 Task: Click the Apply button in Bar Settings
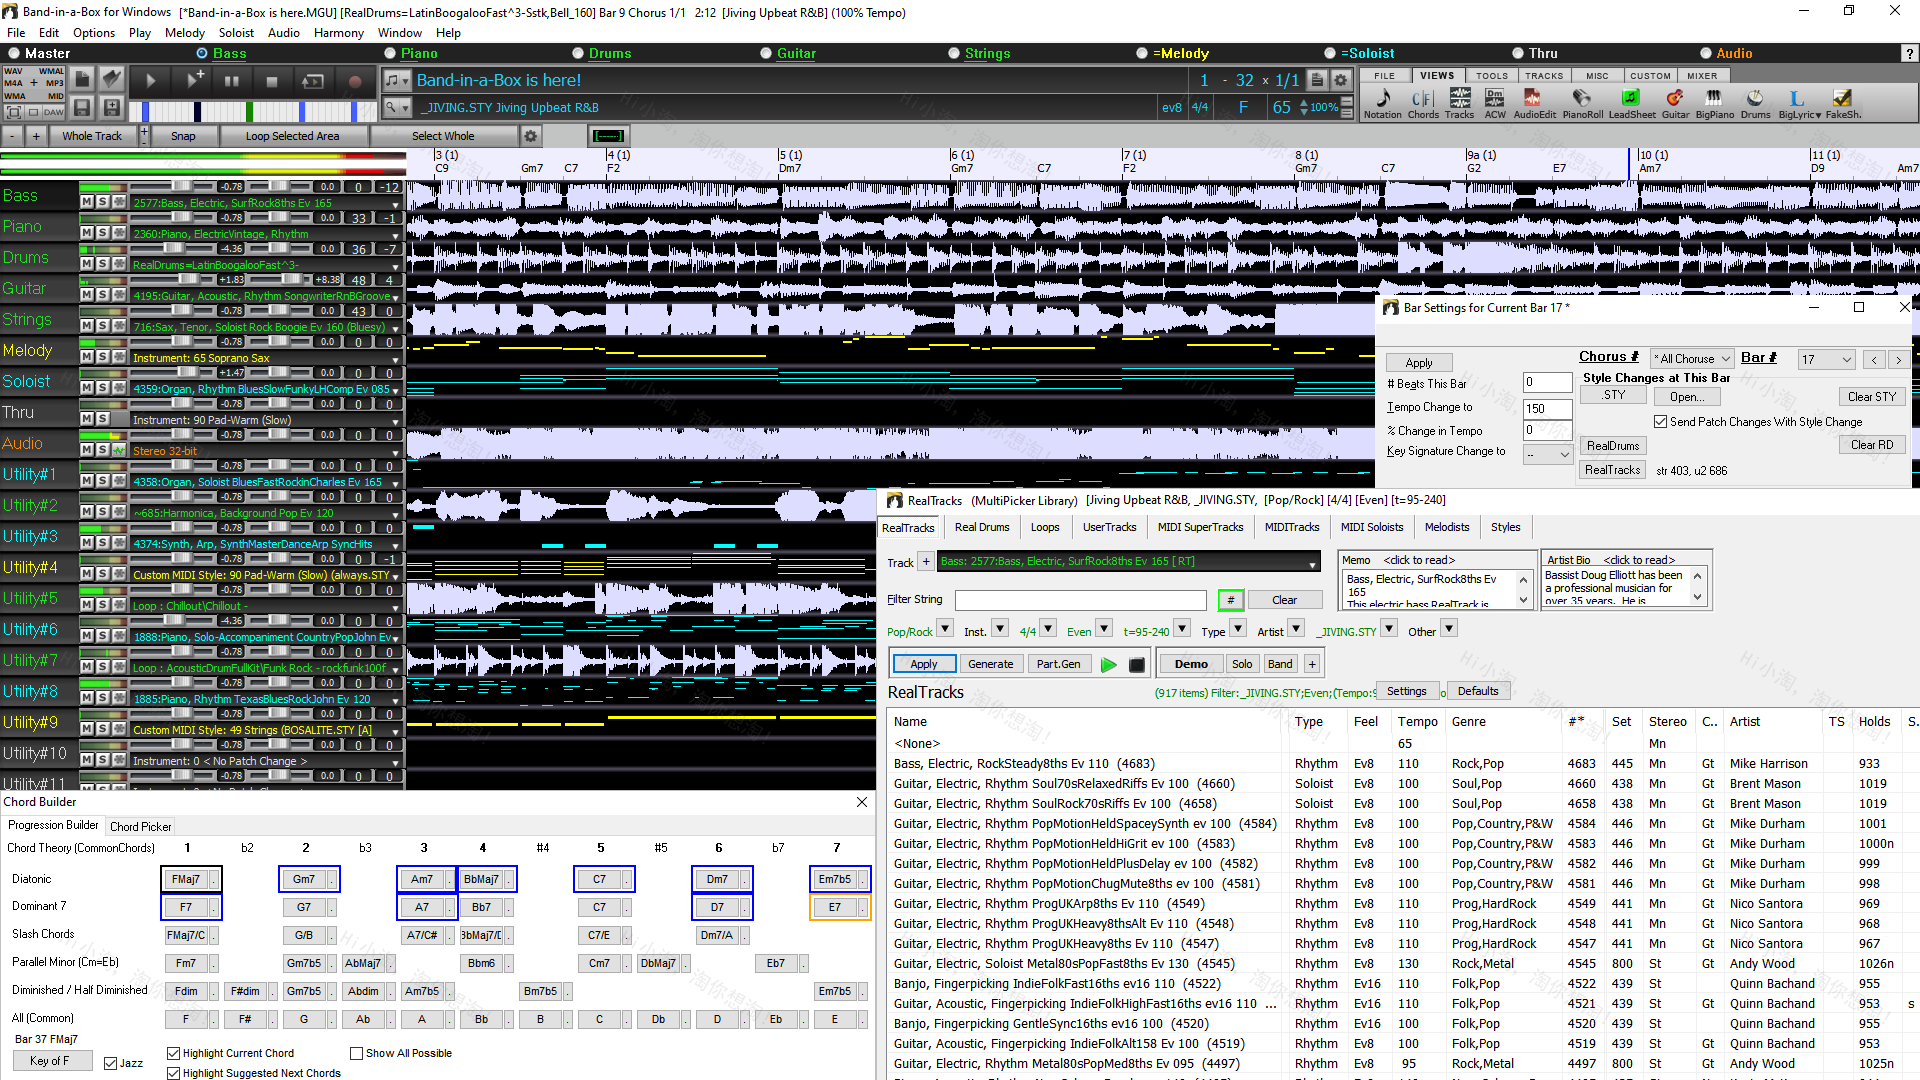[x=1418, y=362]
